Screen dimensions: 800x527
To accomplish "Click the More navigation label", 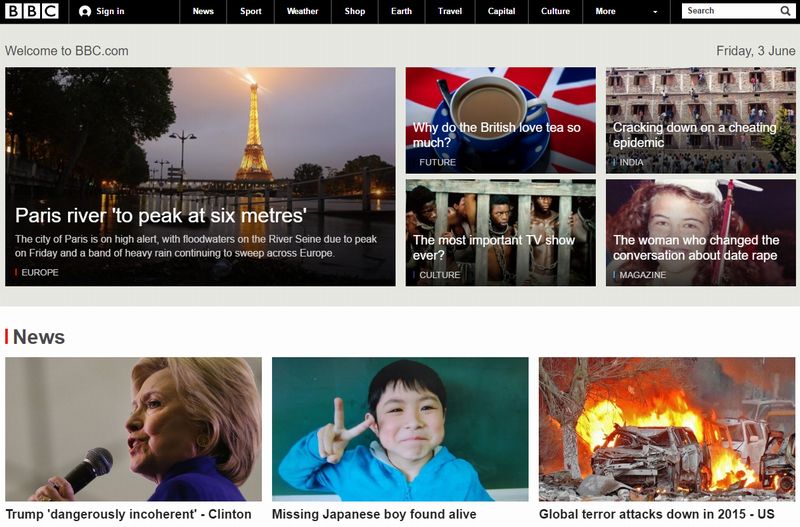I will tap(606, 11).
